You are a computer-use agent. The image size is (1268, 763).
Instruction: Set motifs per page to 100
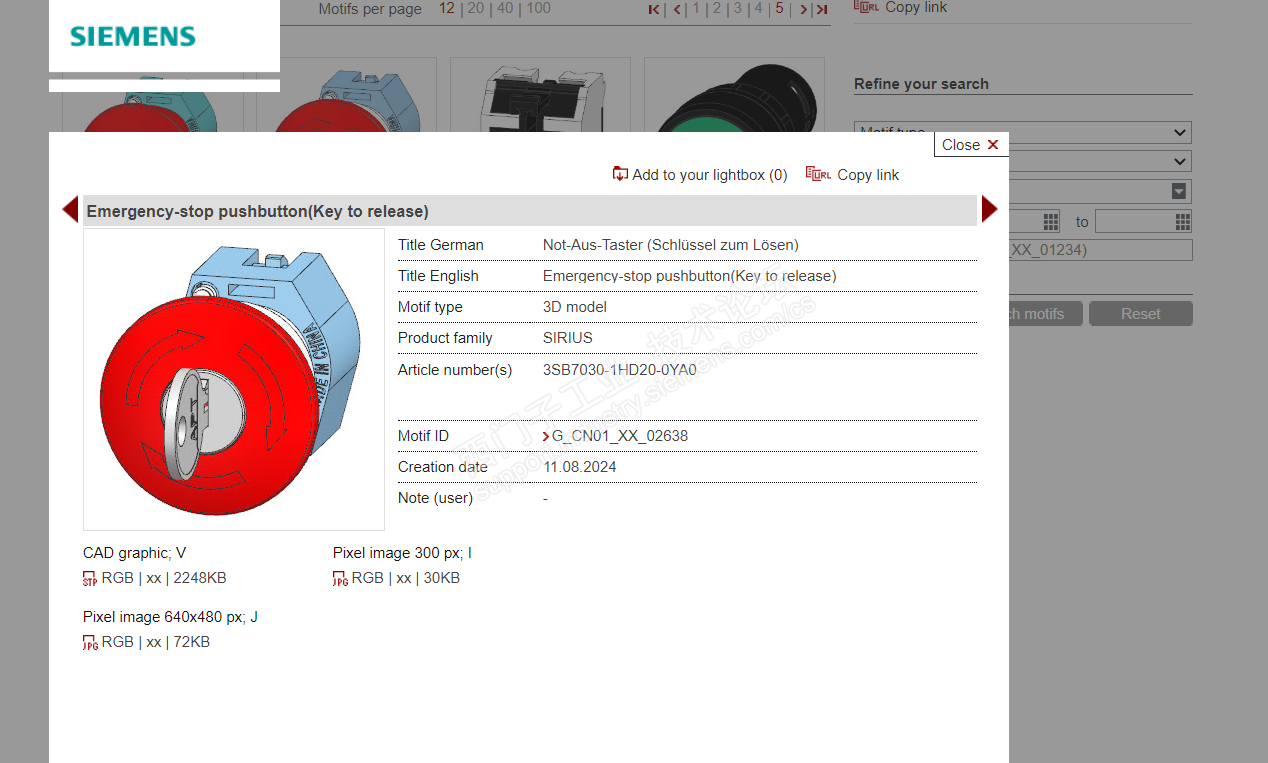click(538, 9)
